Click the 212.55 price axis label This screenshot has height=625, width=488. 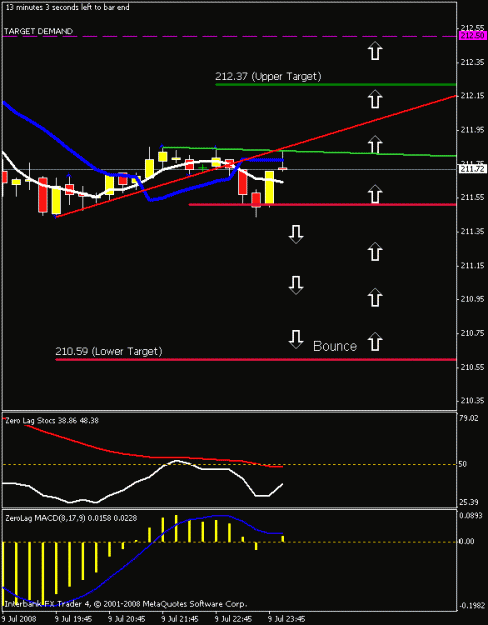pos(472,28)
